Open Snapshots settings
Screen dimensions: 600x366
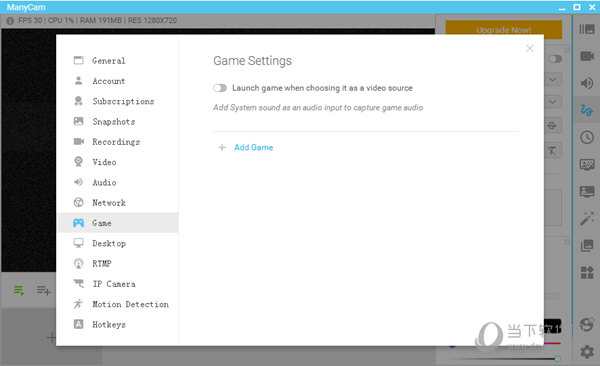pyautogui.click(x=117, y=121)
